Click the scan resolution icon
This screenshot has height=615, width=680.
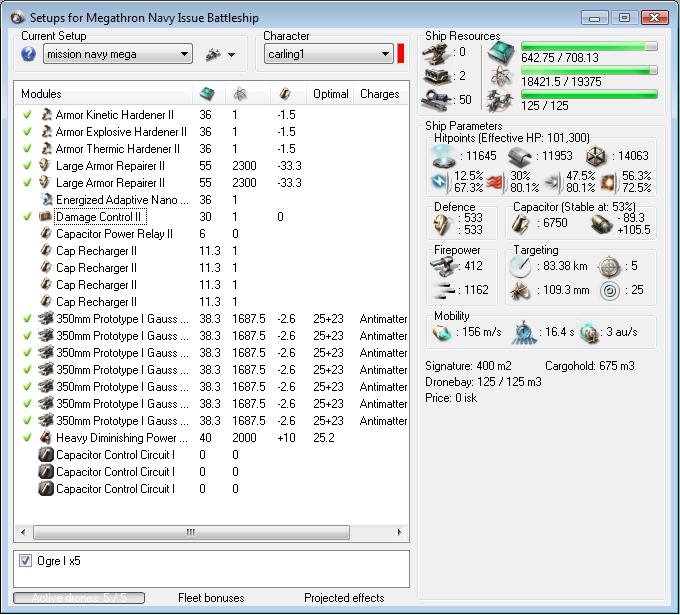pyautogui.click(x=520, y=291)
